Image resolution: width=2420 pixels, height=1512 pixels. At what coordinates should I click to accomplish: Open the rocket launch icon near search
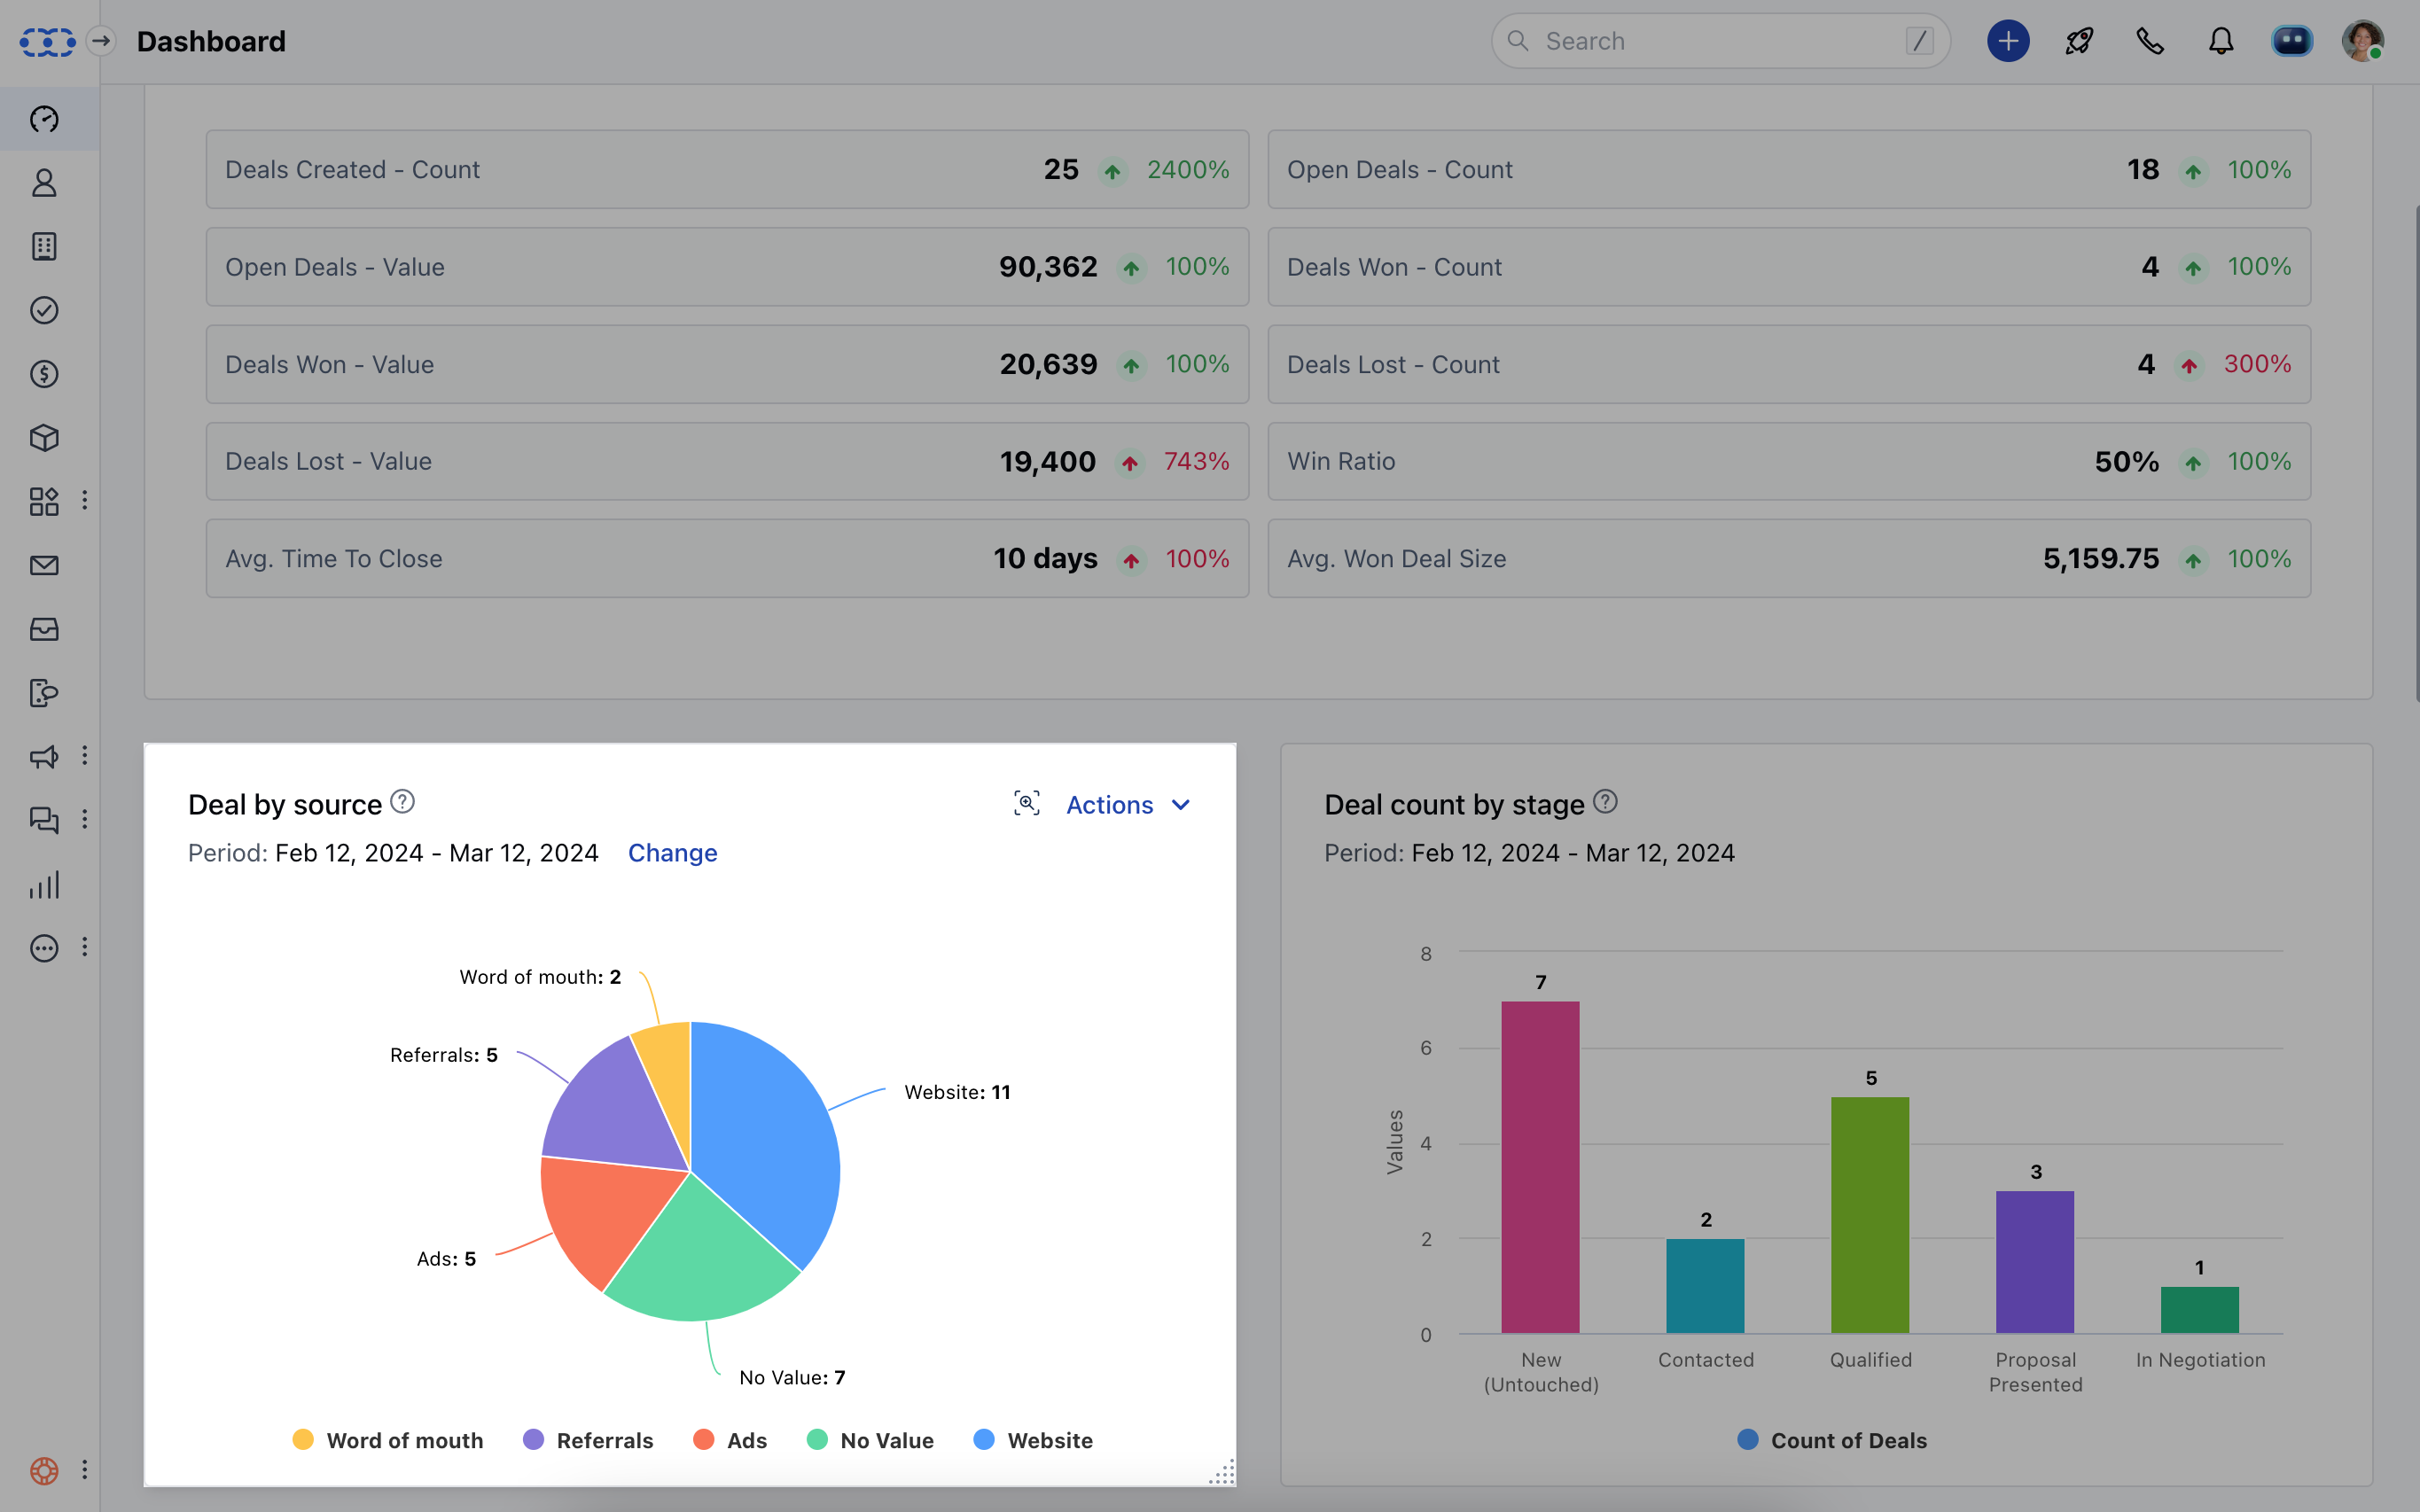2079,41
